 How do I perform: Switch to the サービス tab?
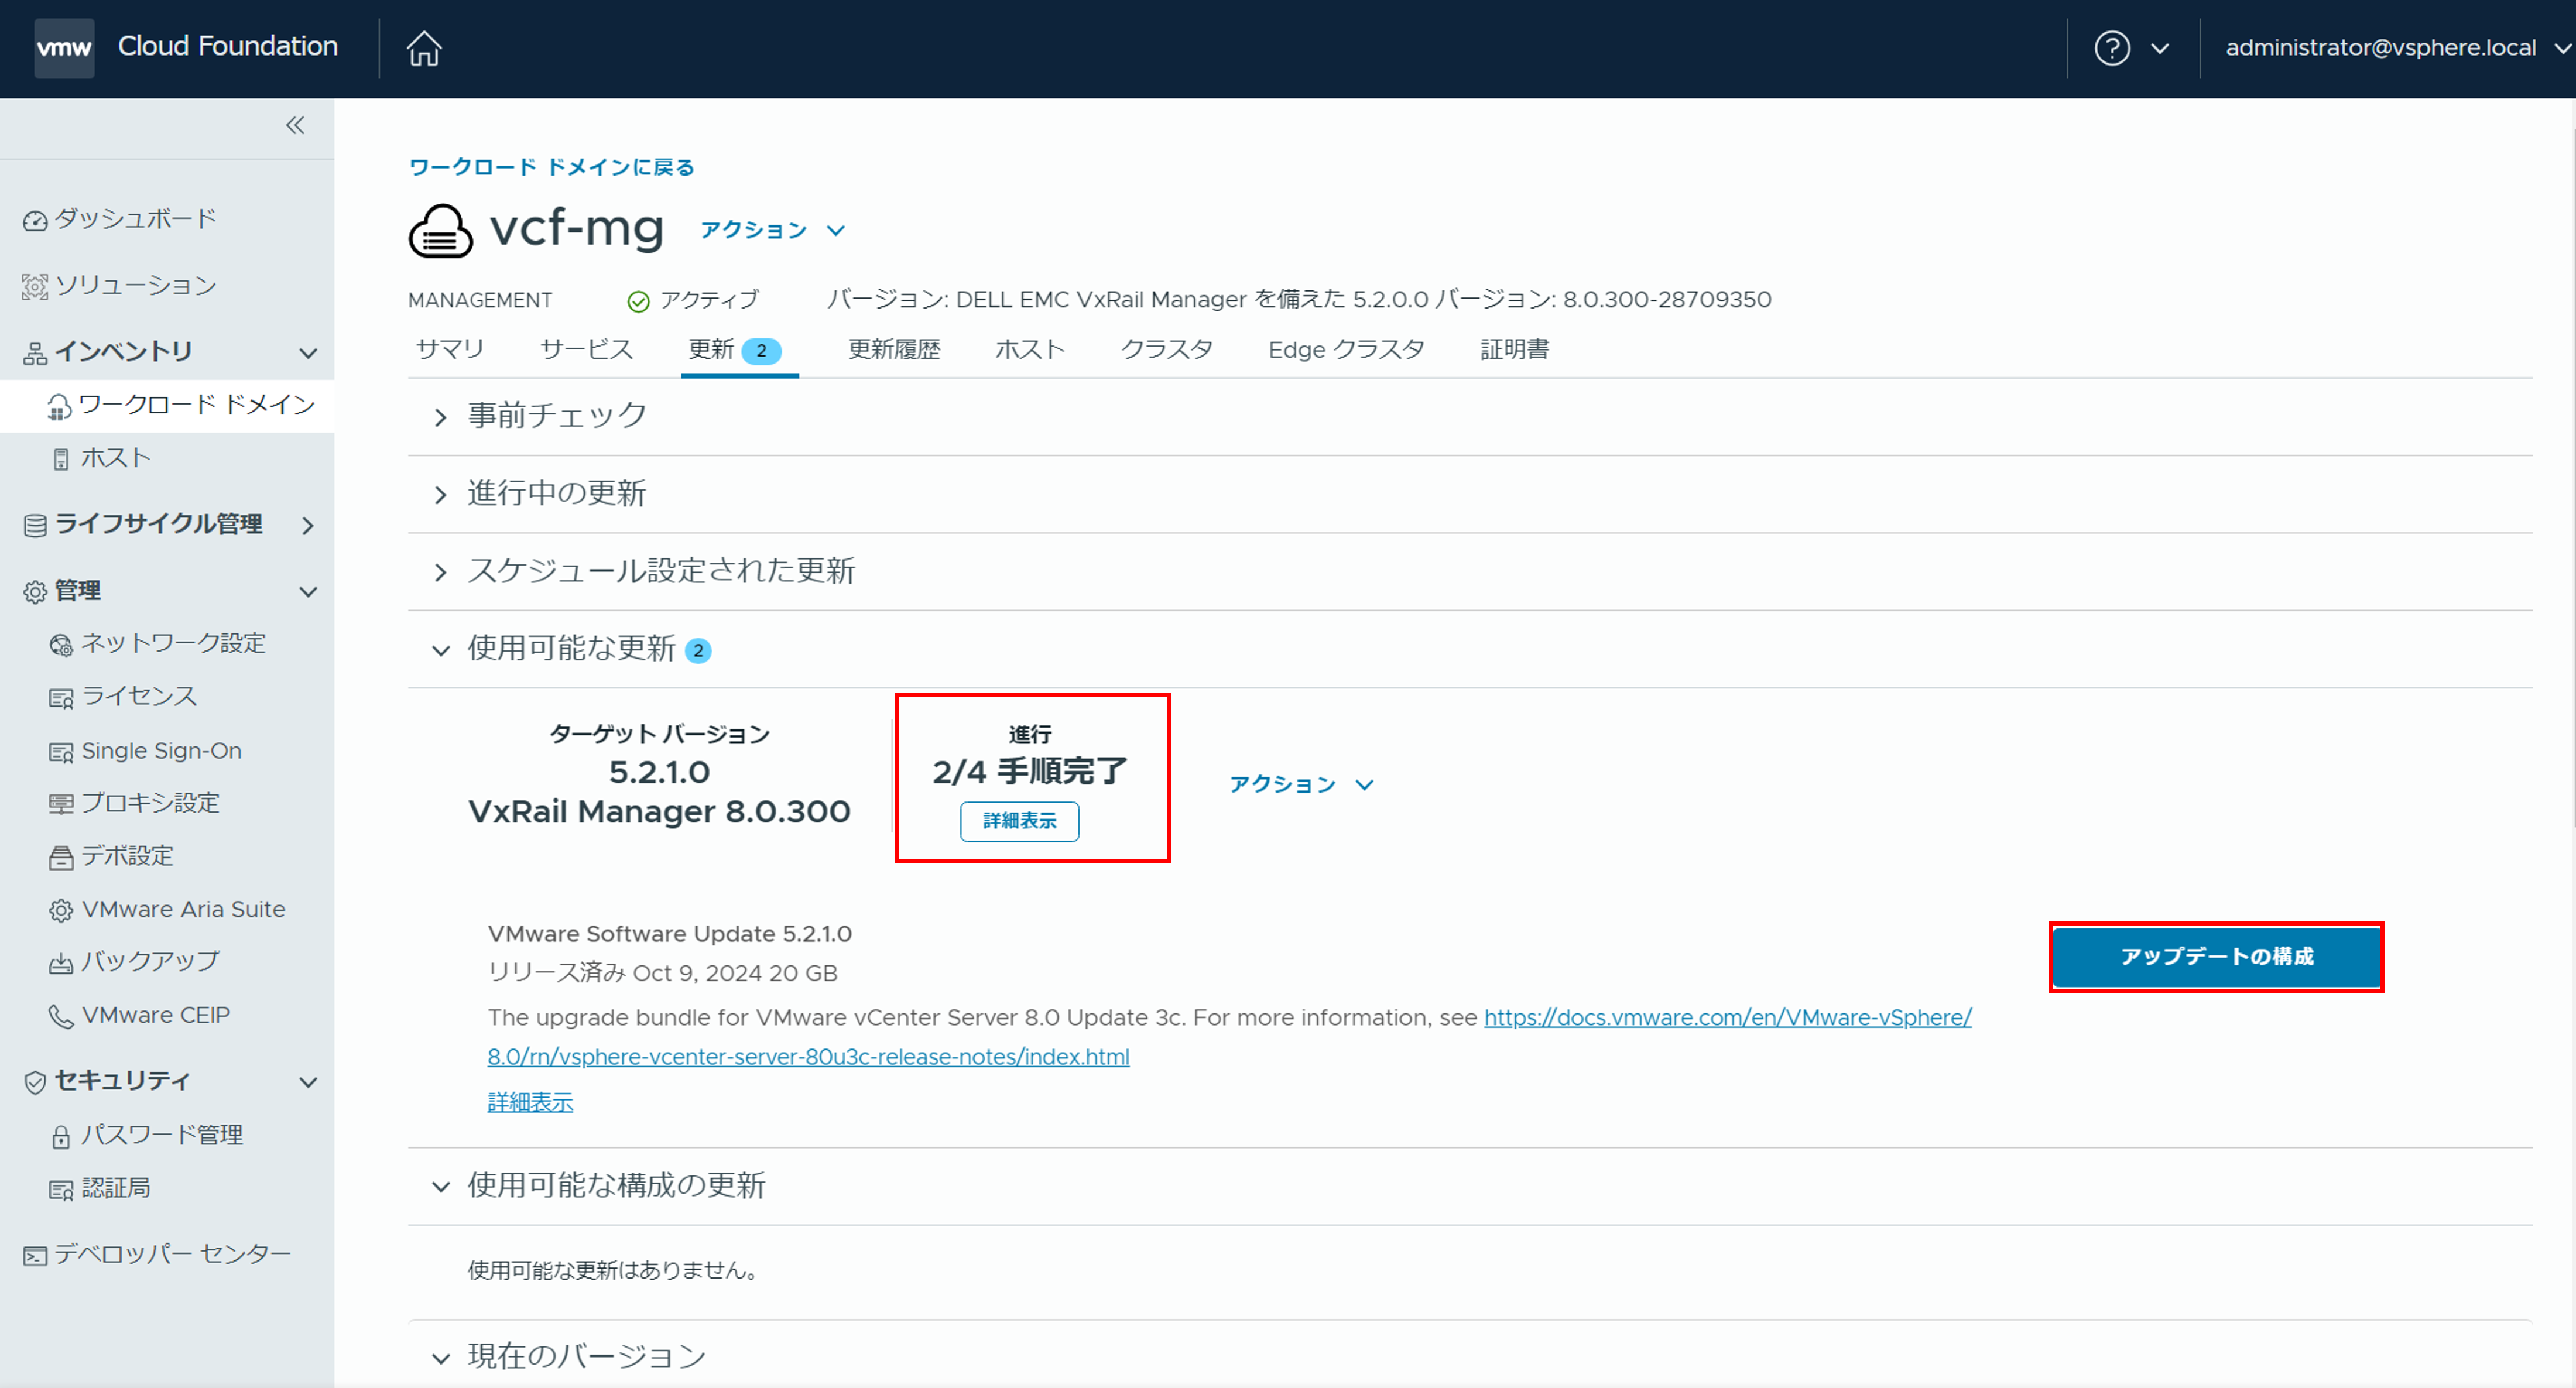[x=587, y=349]
